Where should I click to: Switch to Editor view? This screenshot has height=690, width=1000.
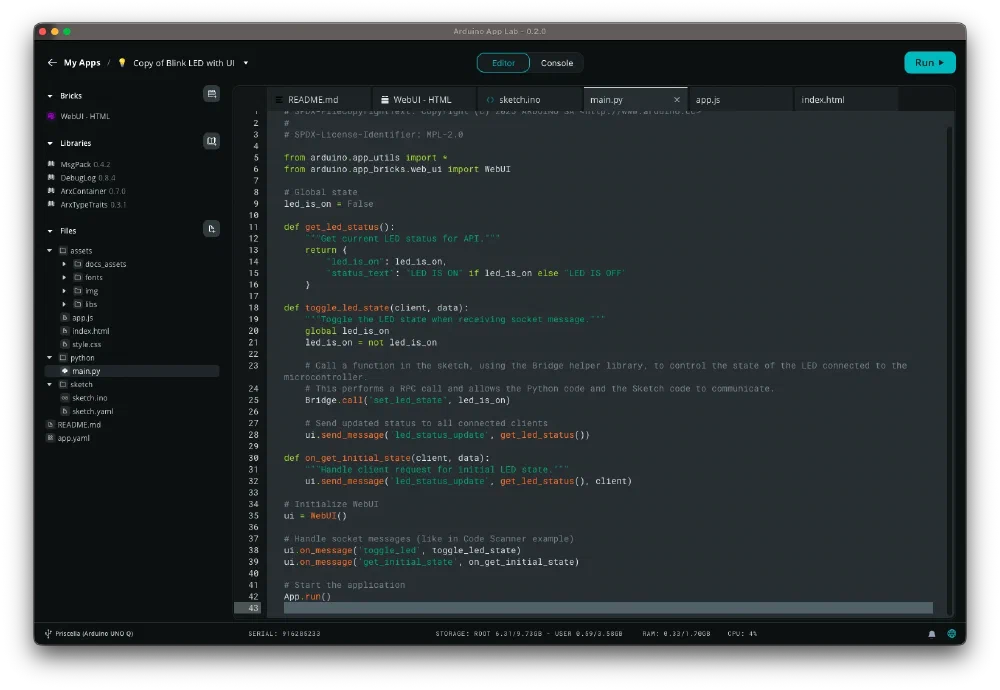pos(503,63)
